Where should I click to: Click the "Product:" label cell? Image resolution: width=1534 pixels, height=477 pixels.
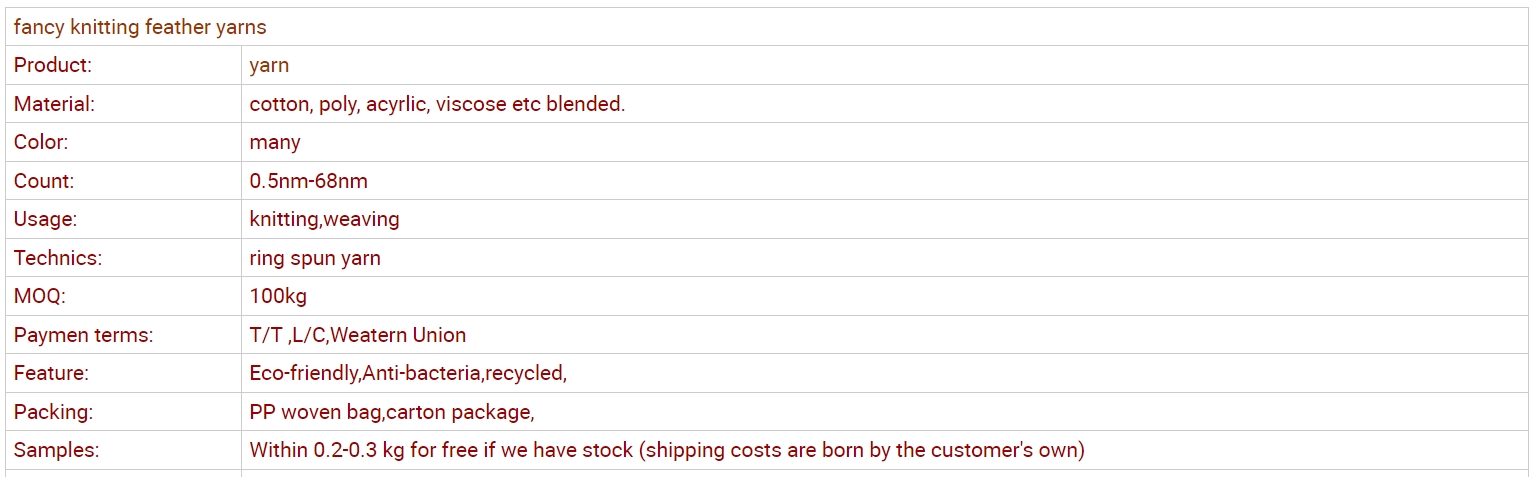(x=53, y=66)
